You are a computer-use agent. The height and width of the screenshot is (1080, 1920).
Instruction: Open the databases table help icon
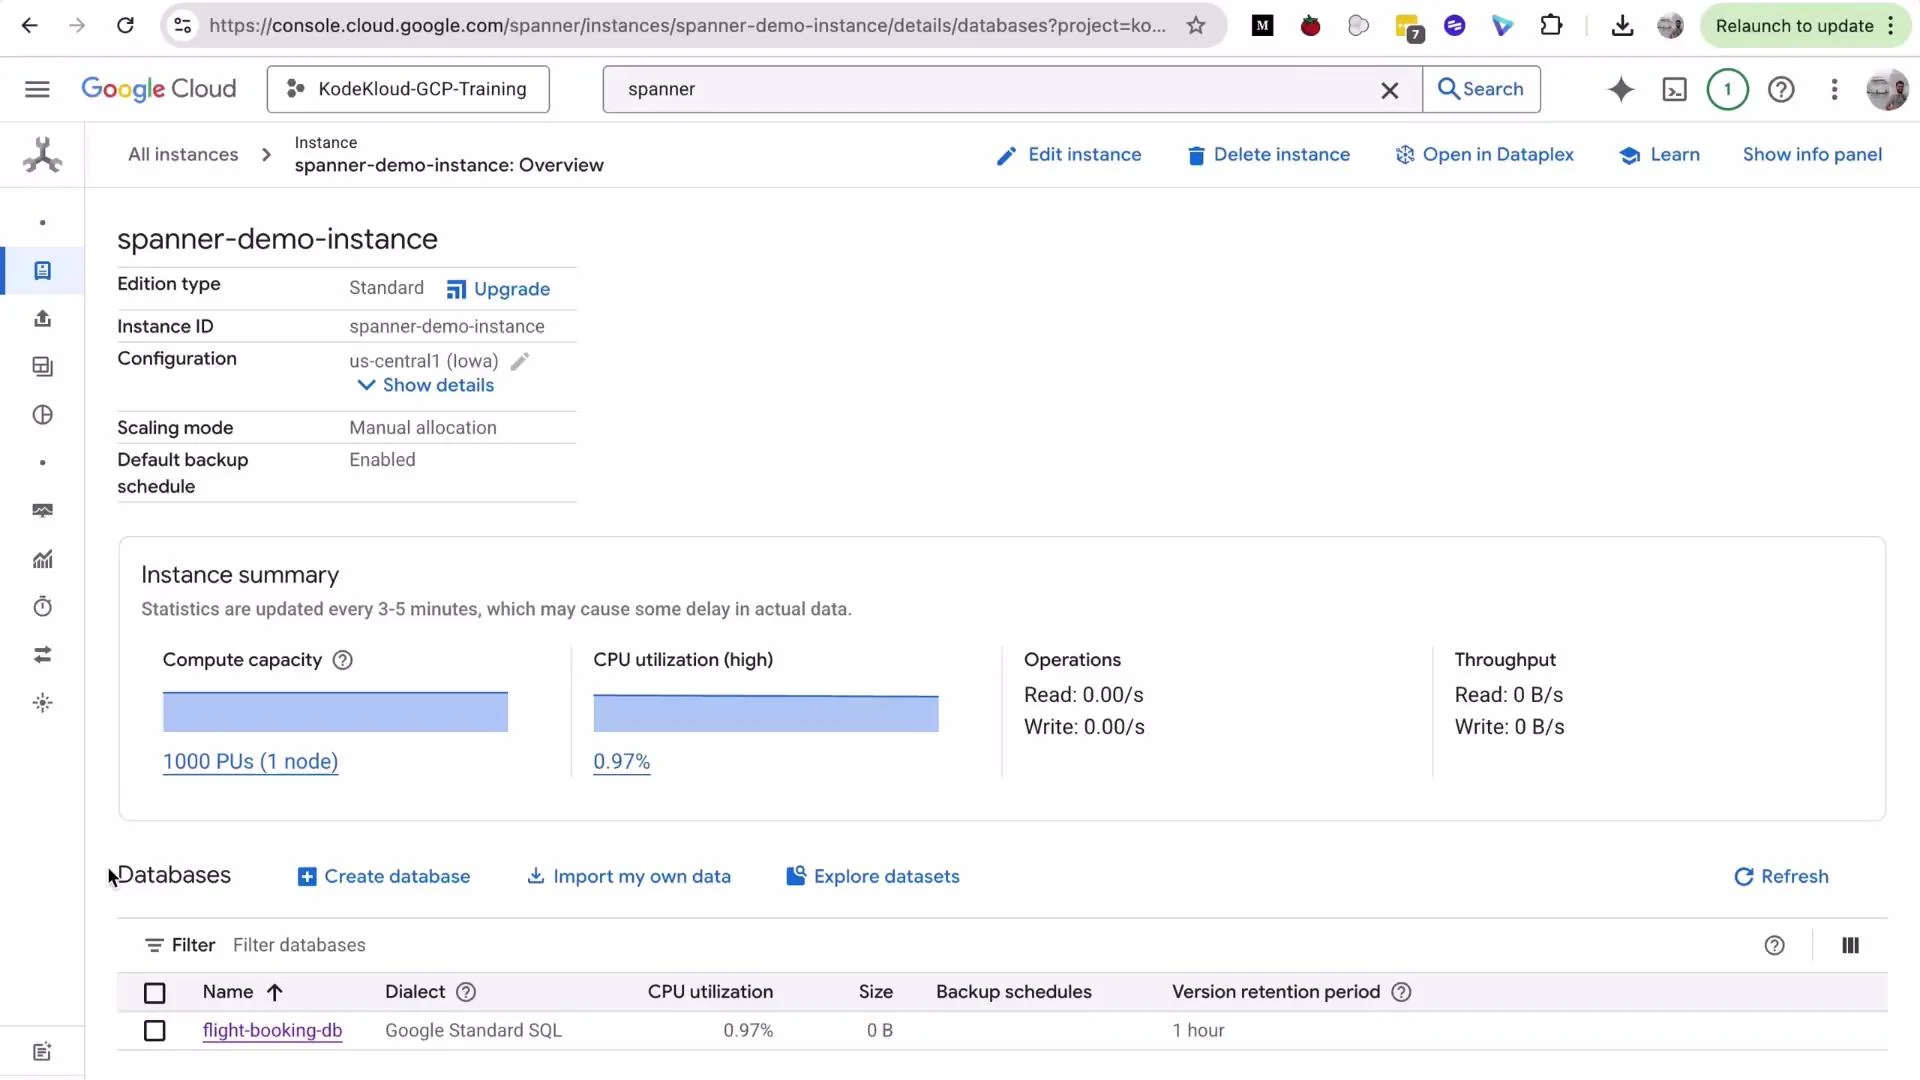tap(1774, 945)
